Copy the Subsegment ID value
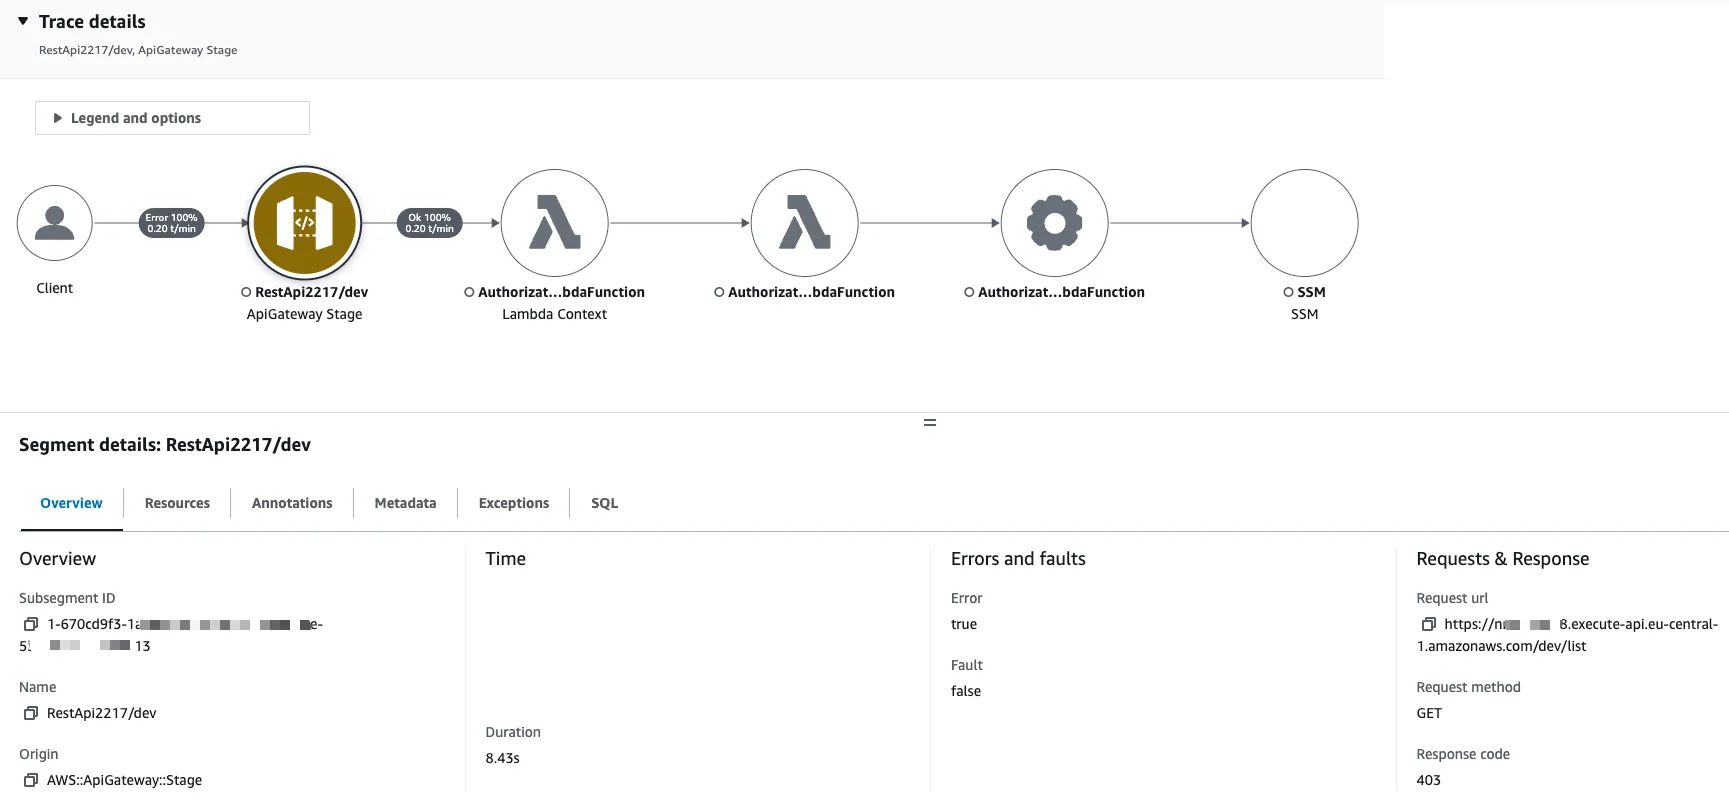1729x806 pixels. coord(31,624)
